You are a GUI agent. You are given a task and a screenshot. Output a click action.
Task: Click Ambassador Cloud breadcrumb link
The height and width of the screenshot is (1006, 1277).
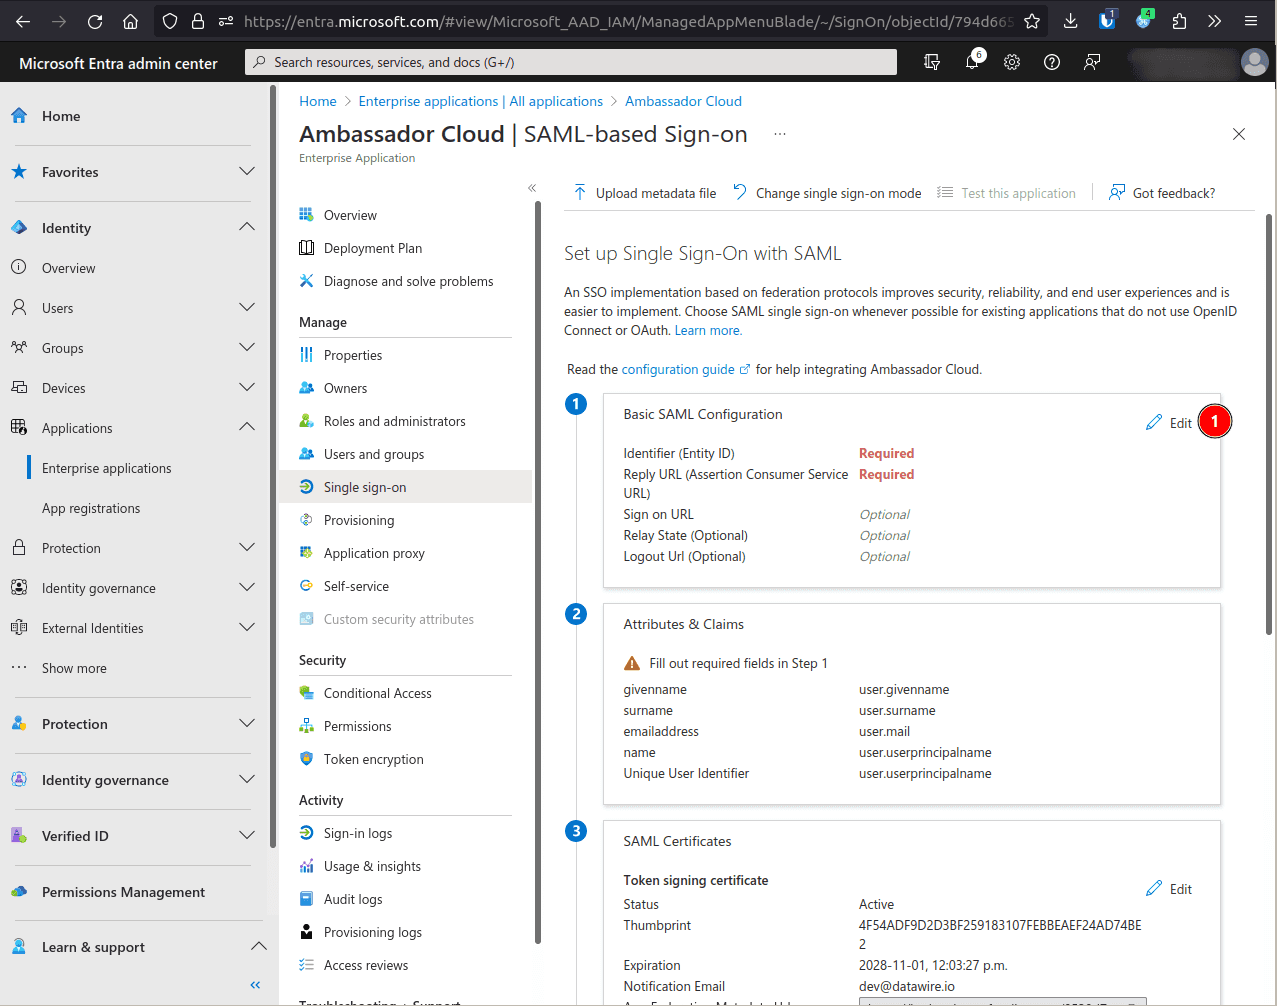[683, 101]
